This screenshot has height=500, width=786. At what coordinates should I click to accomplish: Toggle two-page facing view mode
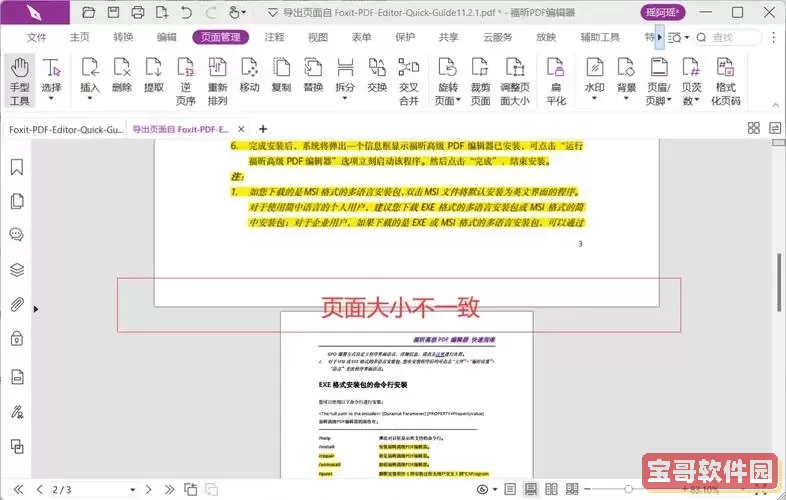click(x=551, y=489)
